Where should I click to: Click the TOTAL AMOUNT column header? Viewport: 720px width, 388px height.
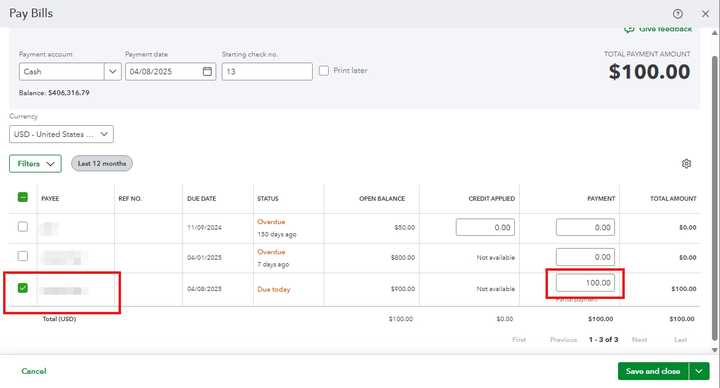(673, 199)
